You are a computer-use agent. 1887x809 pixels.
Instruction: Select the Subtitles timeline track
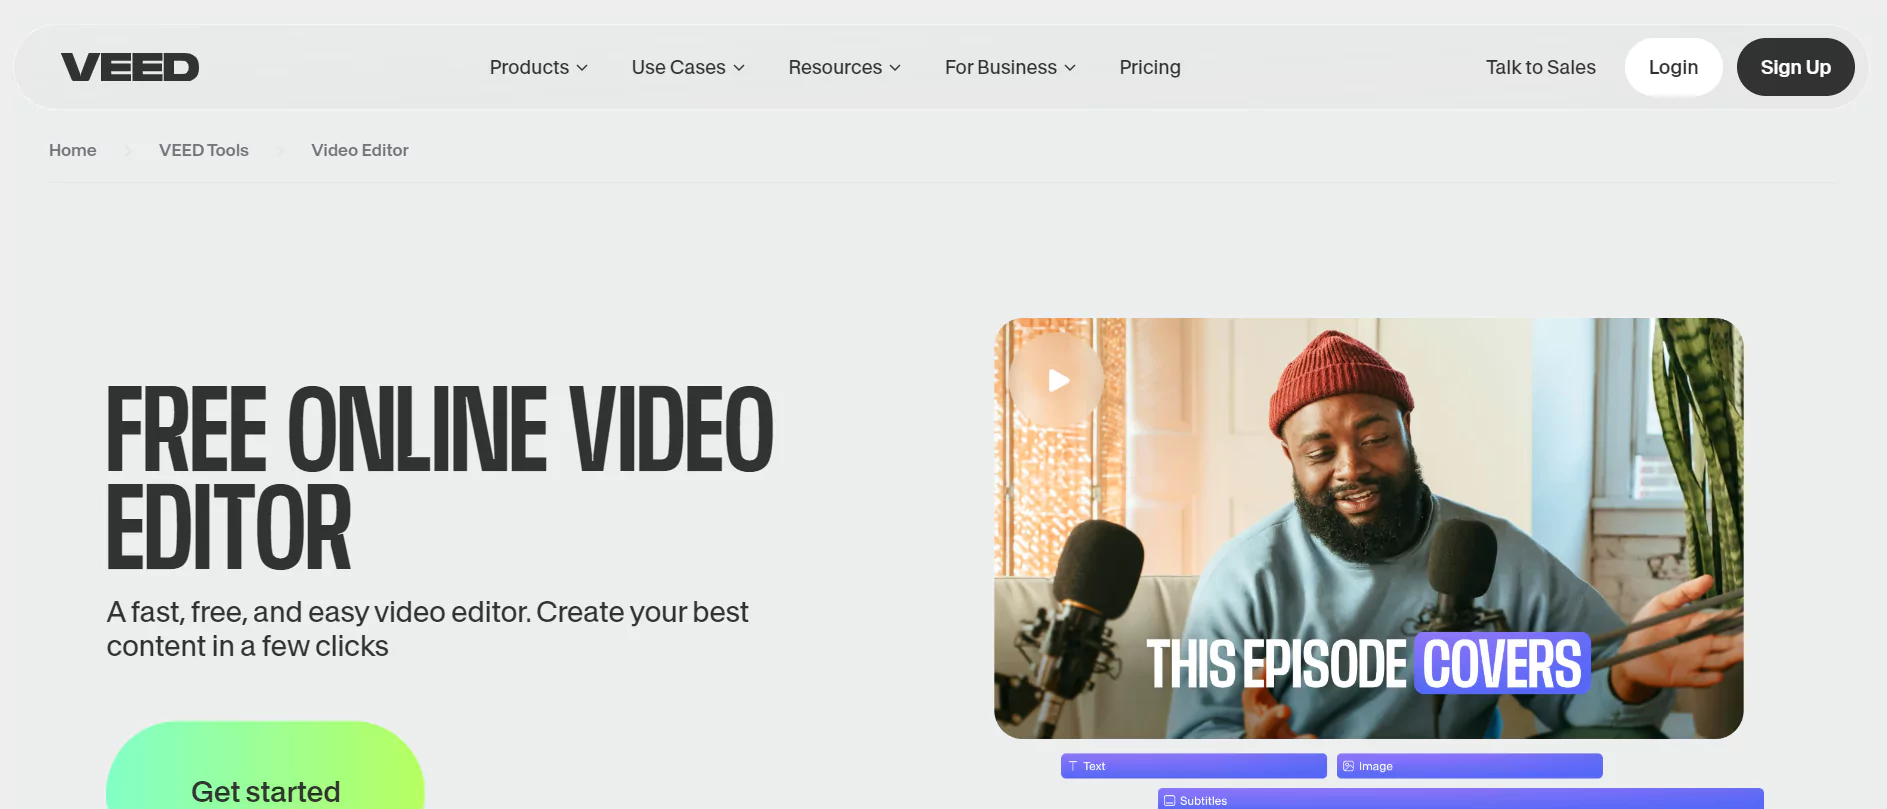(x=1460, y=799)
